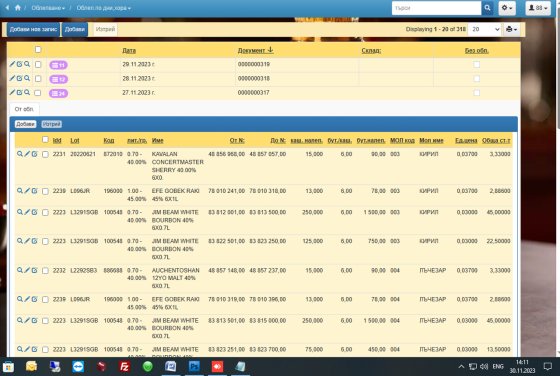Focus the search input field at top
Screen dimensions: 560x376
(x=436, y=8)
